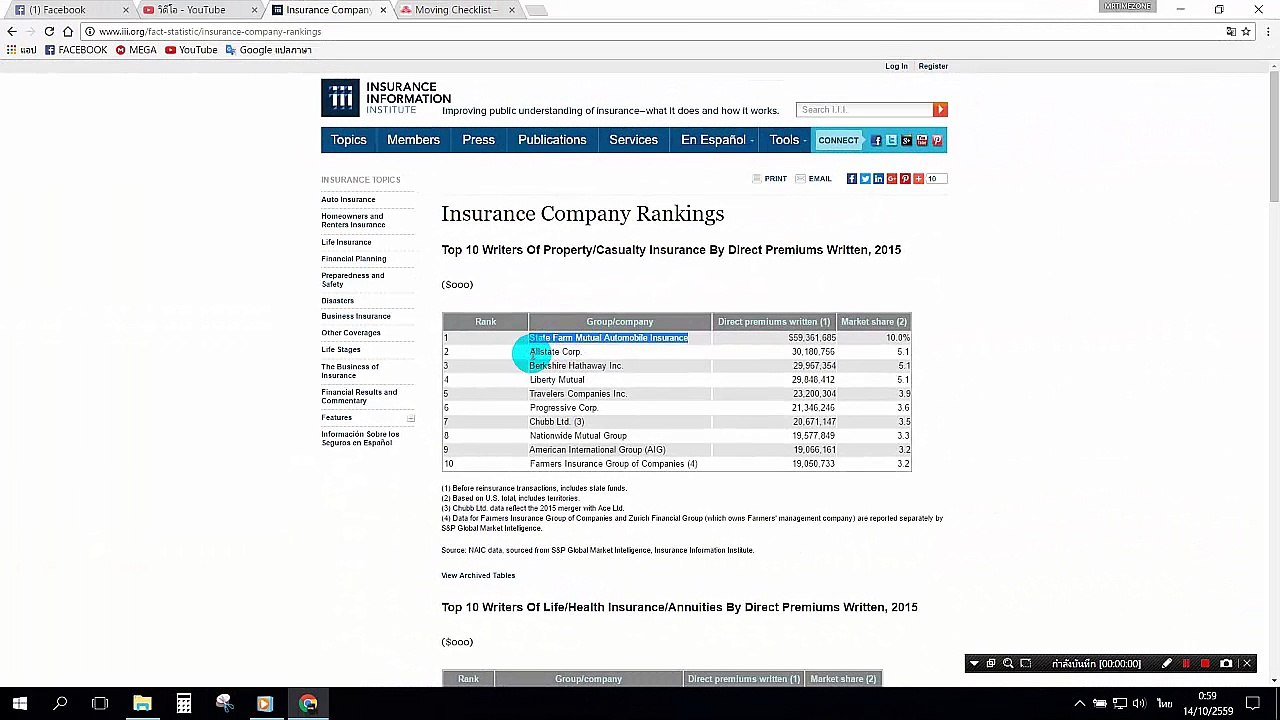Open the Windows notification center
This screenshot has height=720, width=1280.
(x=1253, y=704)
